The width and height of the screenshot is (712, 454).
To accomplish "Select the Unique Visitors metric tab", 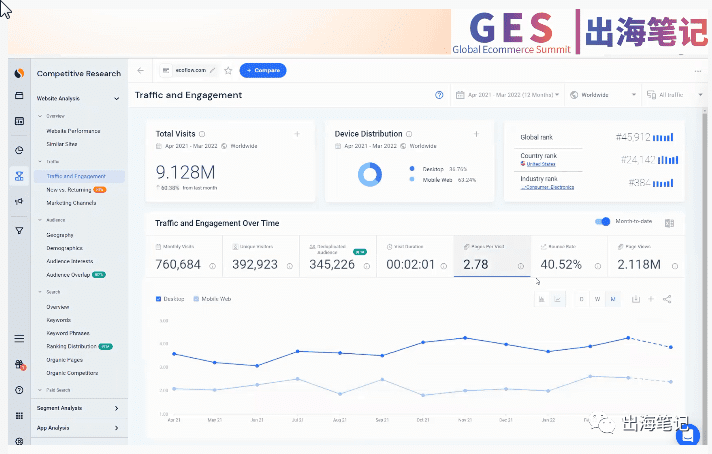I will coord(261,256).
